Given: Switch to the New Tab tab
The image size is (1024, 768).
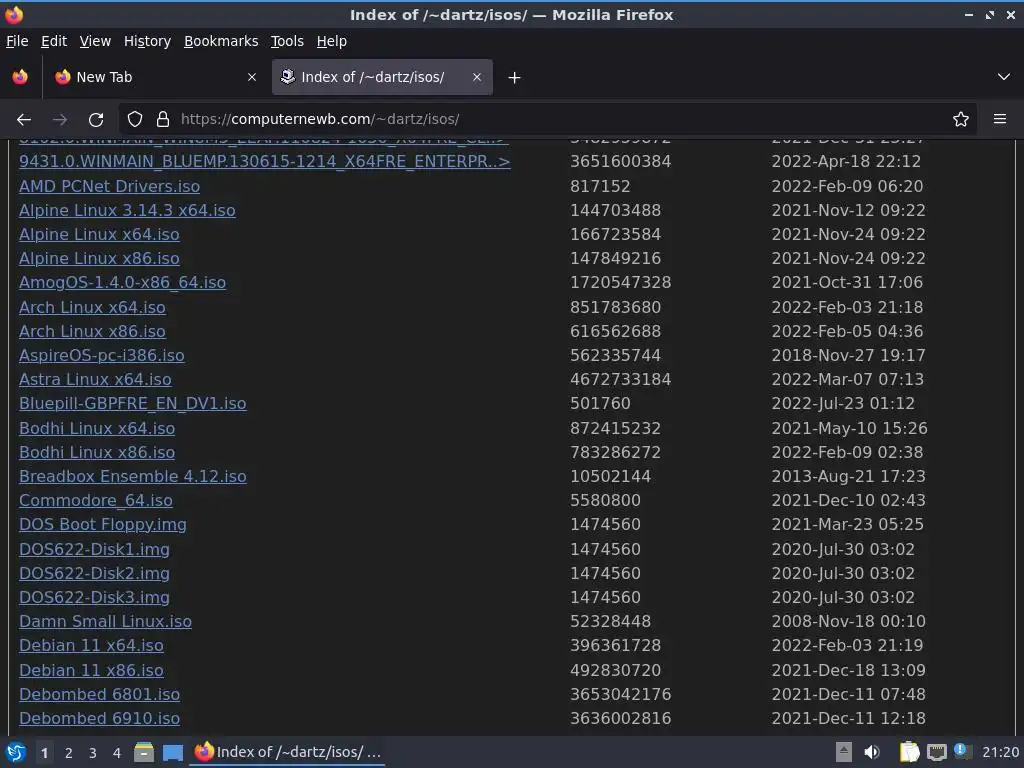Looking at the screenshot, I should [155, 77].
